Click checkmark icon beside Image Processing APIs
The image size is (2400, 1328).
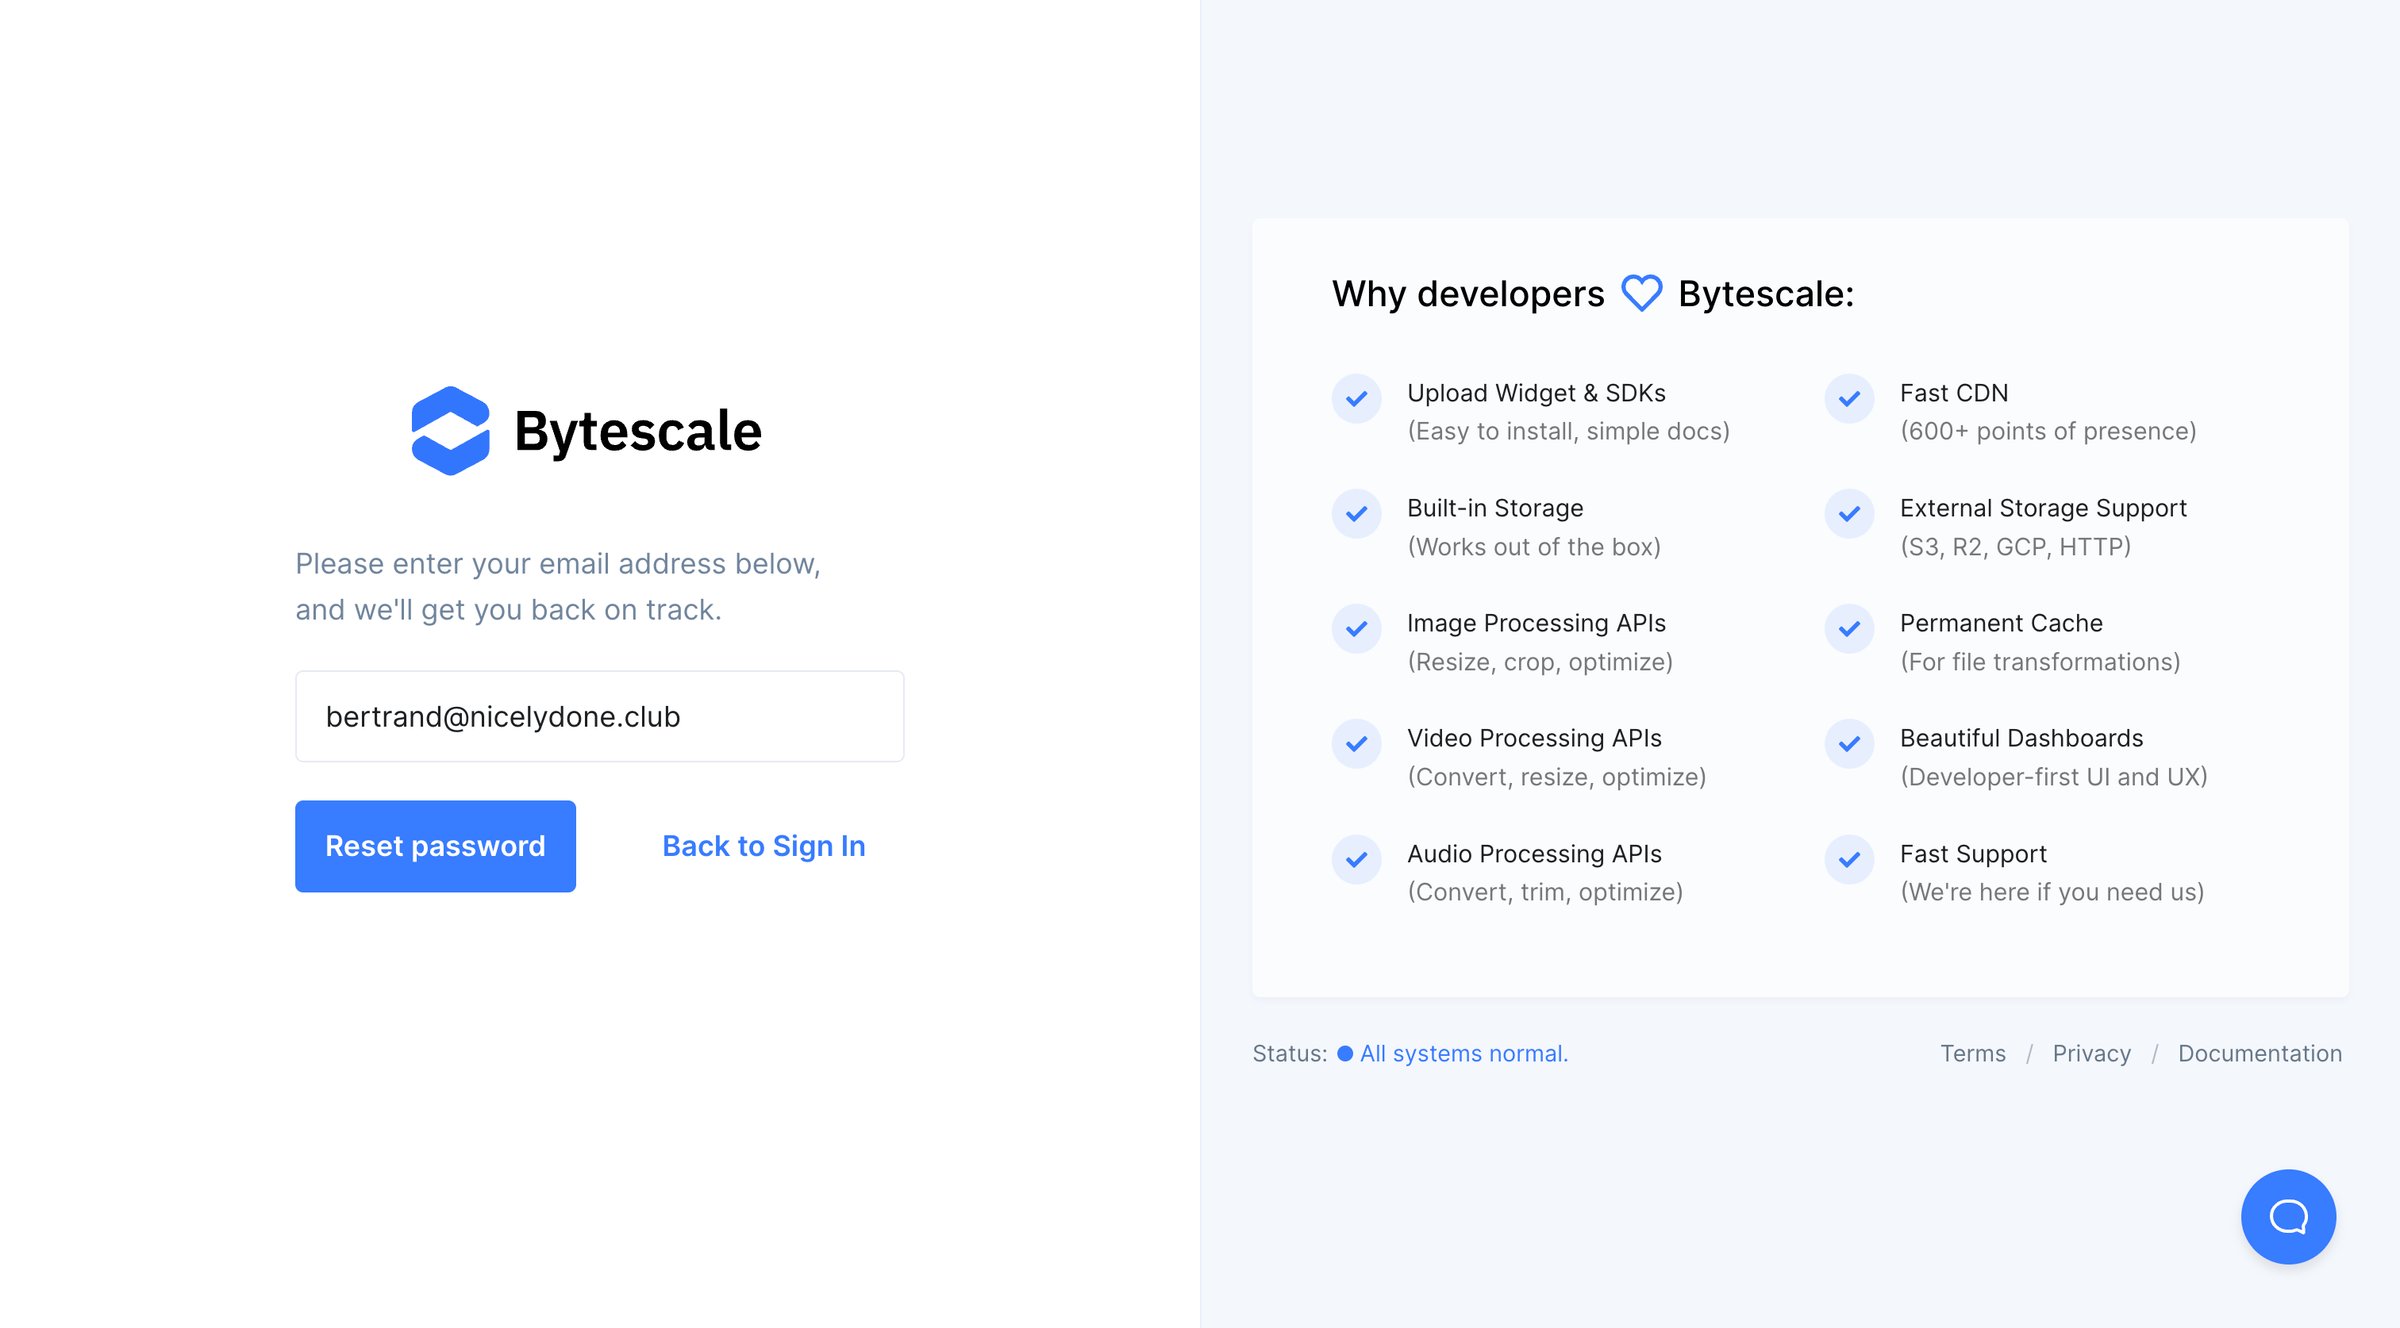pyautogui.click(x=1356, y=628)
